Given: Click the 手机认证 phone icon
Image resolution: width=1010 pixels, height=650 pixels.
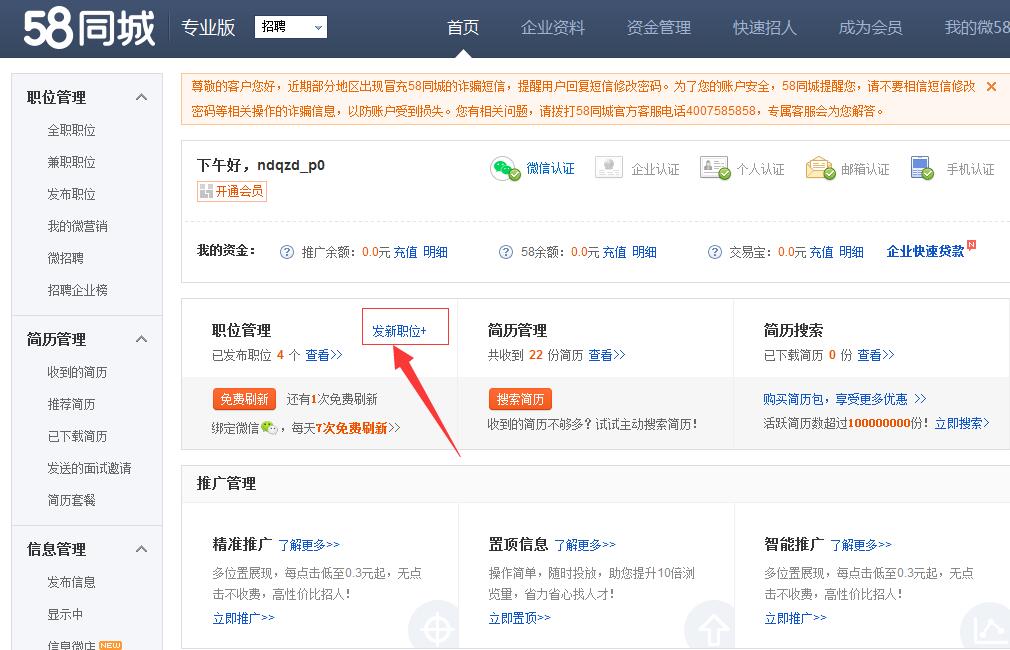Looking at the screenshot, I should [922, 168].
